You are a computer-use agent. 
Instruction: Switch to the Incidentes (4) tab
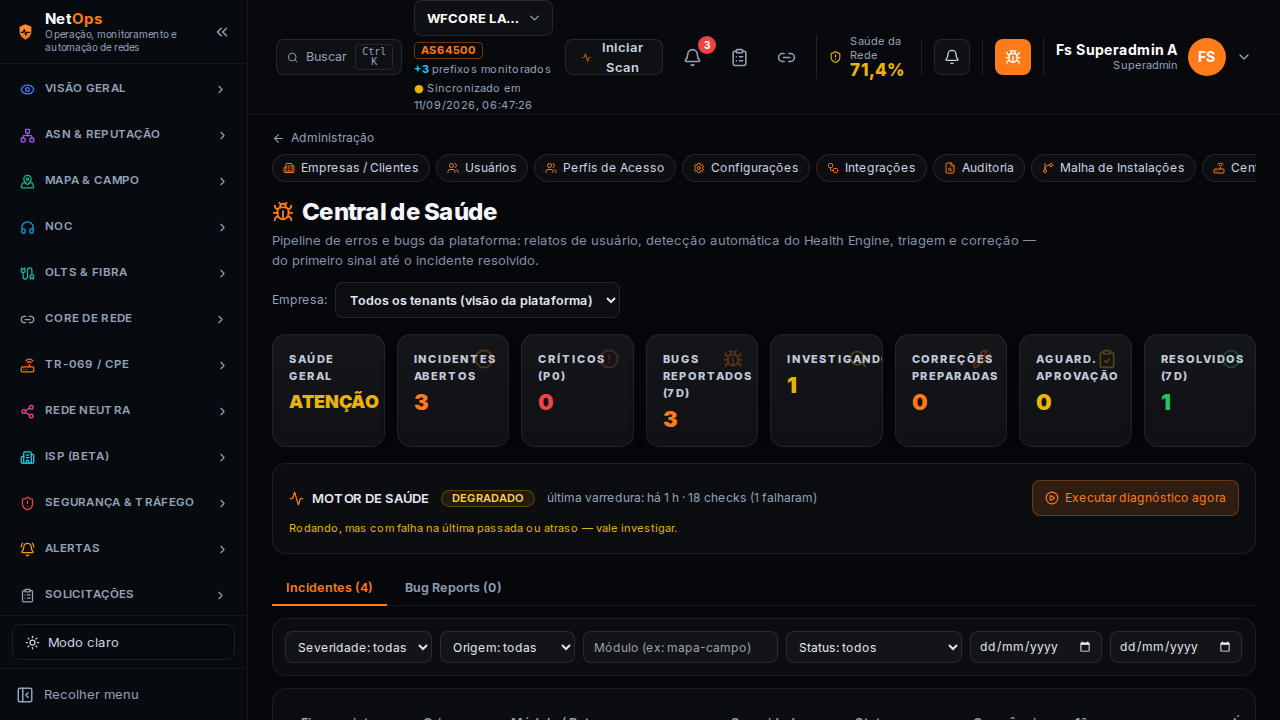(x=329, y=588)
